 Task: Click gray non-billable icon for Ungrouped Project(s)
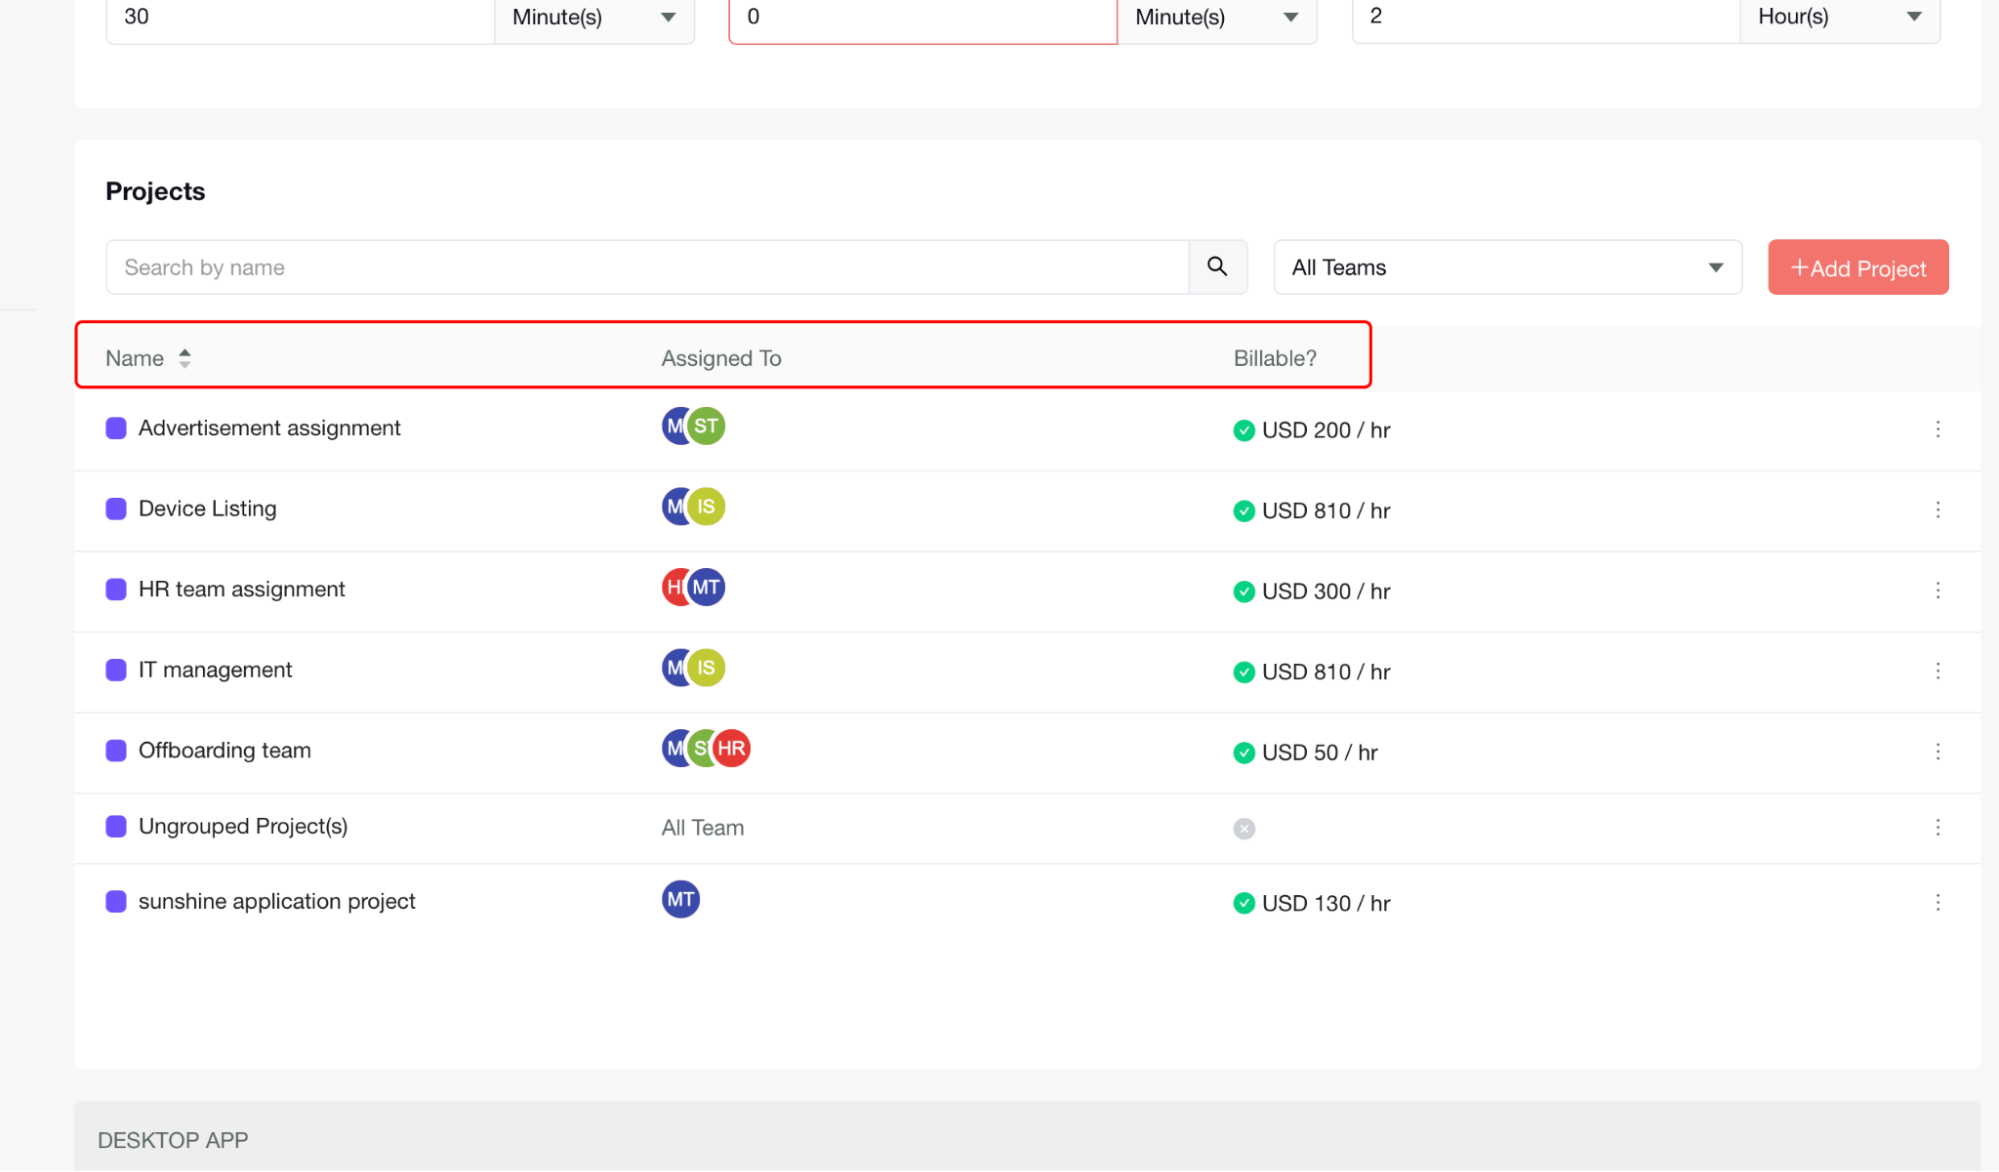(1244, 828)
